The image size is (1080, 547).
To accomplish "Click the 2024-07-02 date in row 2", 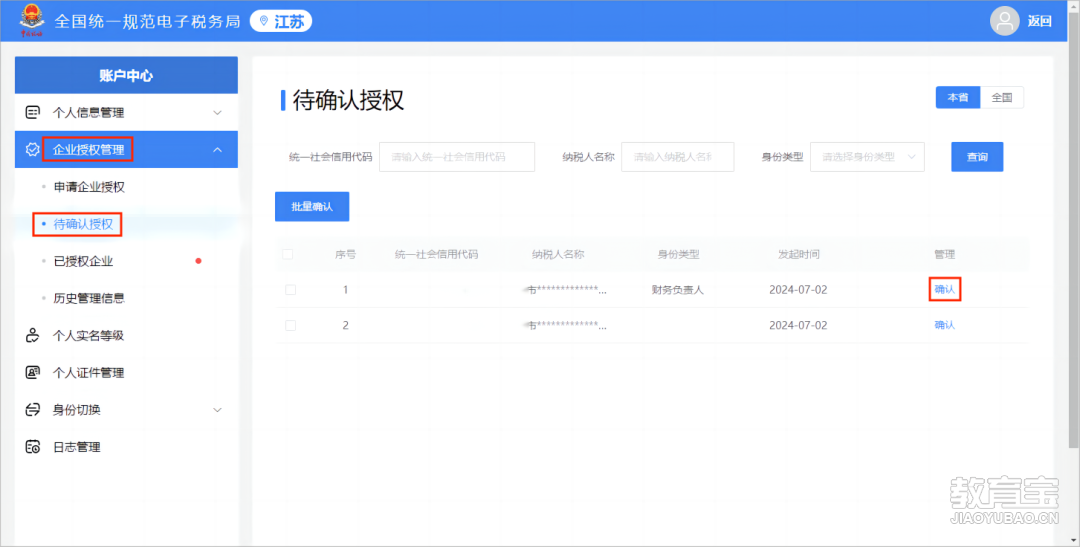I will 798,325.
